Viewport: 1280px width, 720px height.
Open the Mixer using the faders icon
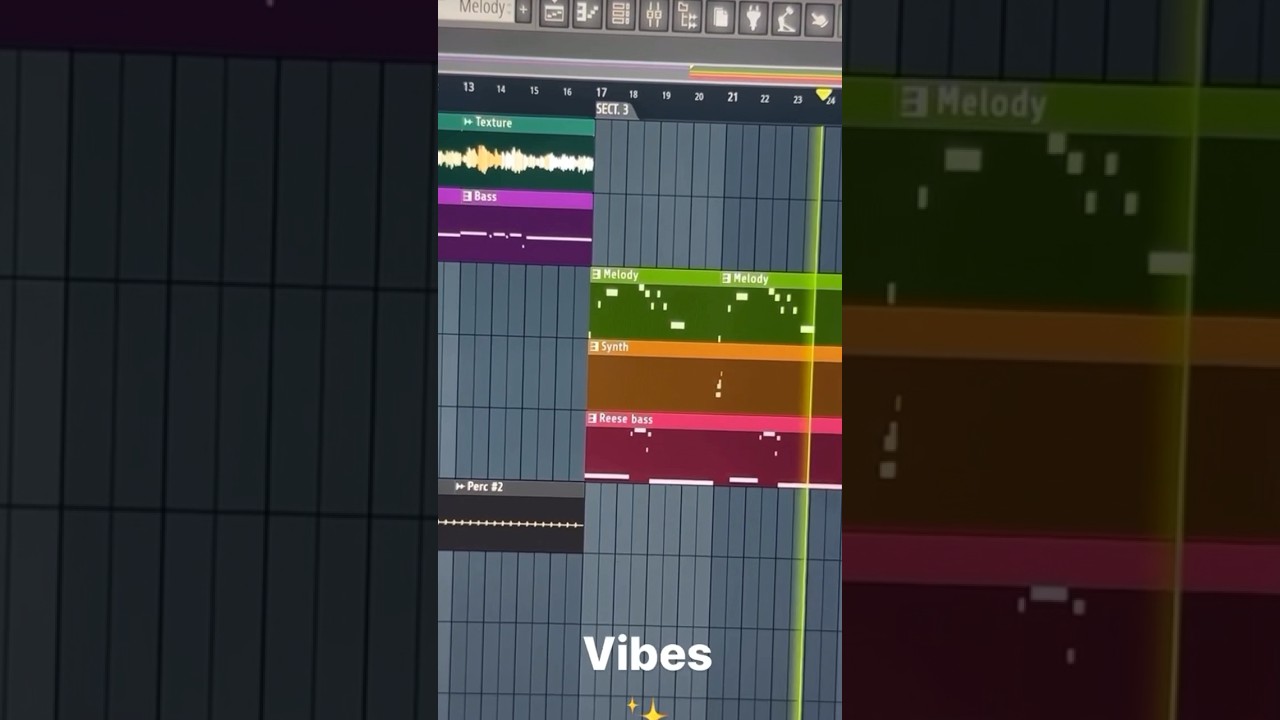[653, 15]
